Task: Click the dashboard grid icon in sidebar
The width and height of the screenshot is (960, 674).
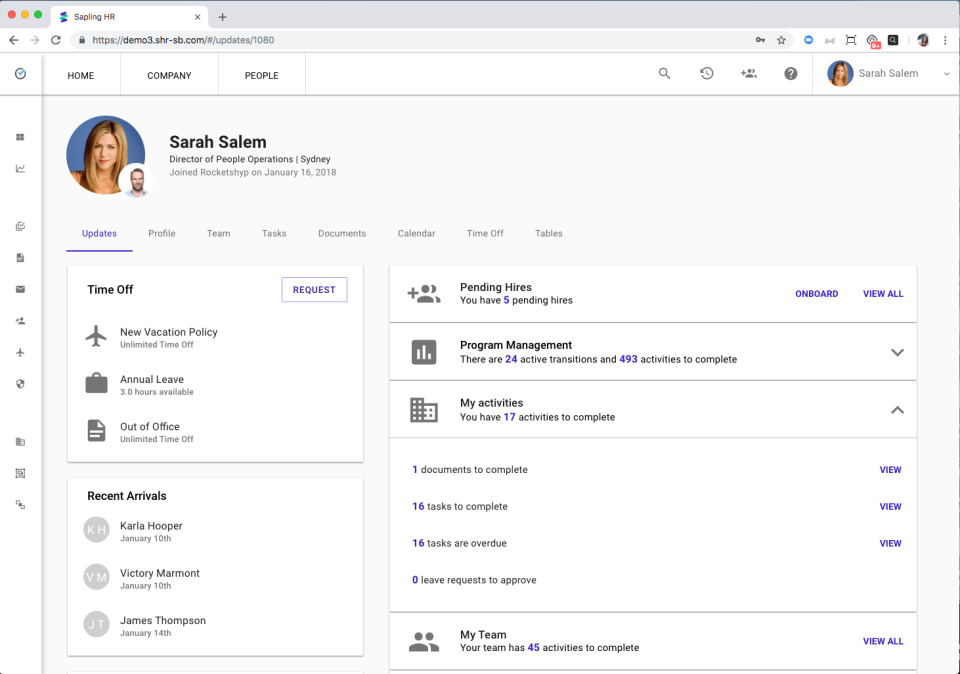Action: coord(20,137)
